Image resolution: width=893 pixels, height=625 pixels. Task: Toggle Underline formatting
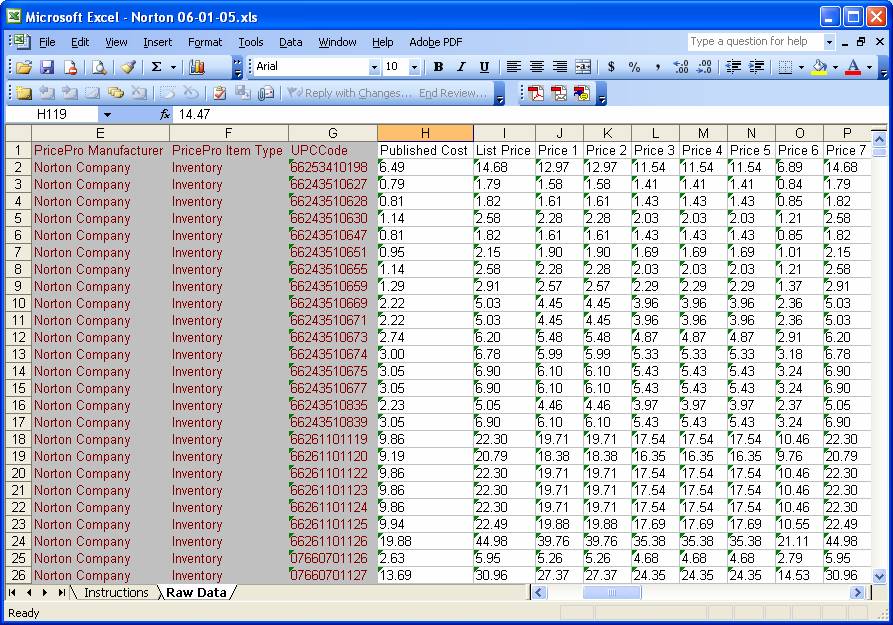pos(484,67)
